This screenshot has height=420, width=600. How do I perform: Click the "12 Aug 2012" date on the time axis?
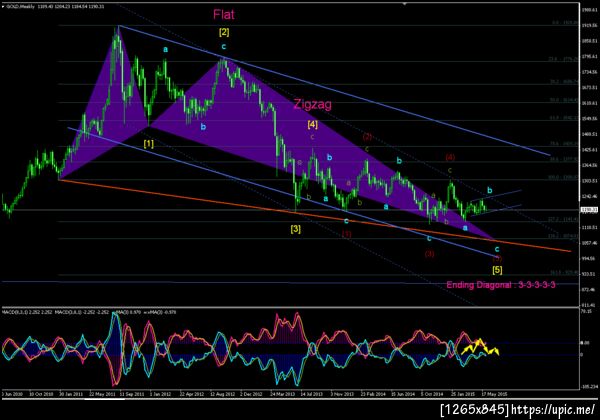click(x=222, y=394)
